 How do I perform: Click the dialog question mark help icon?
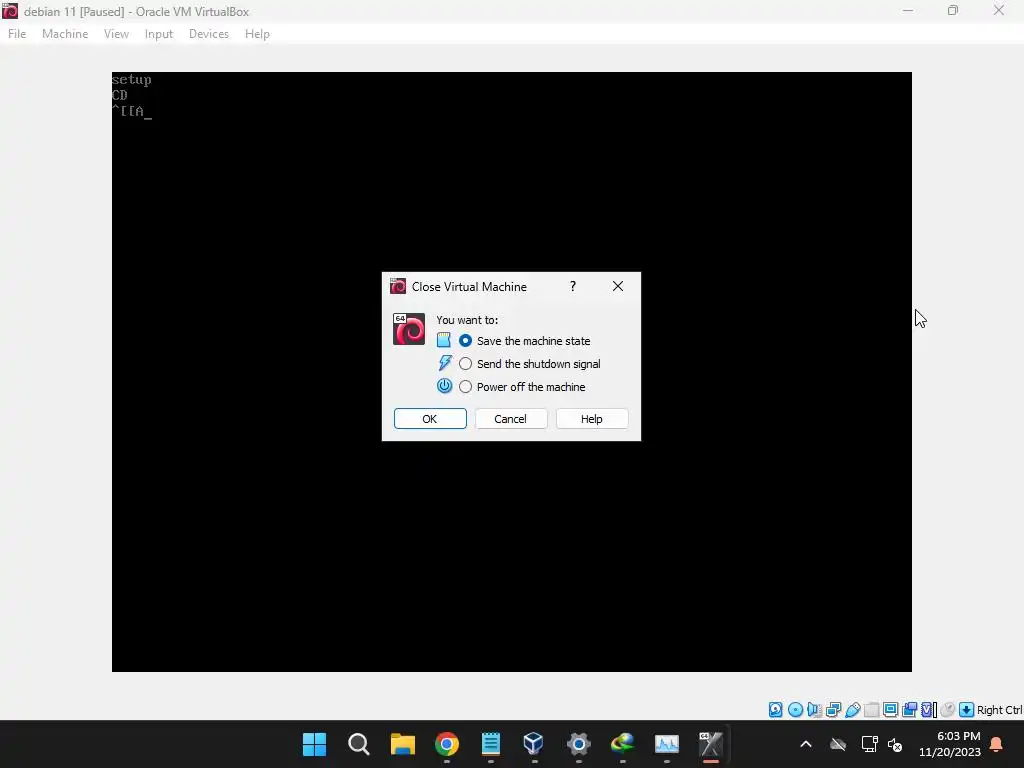click(573, 286)
